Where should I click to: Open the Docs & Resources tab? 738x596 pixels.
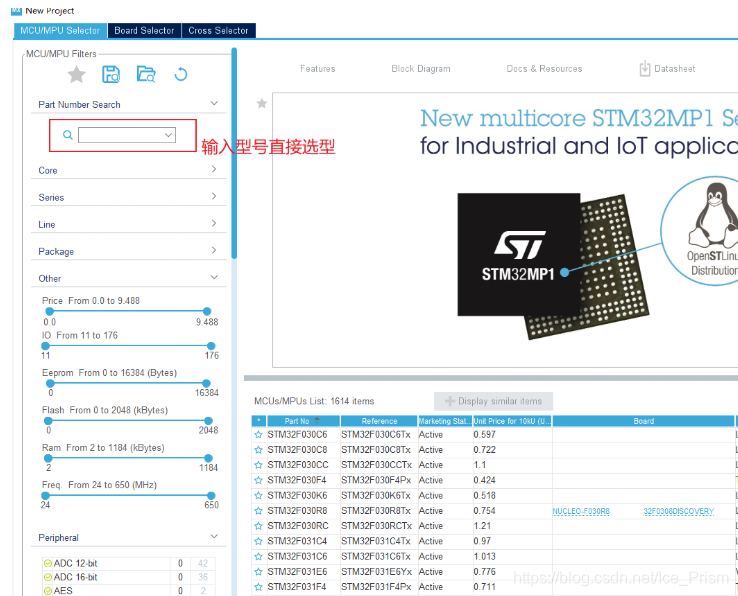tap(544, 69)
